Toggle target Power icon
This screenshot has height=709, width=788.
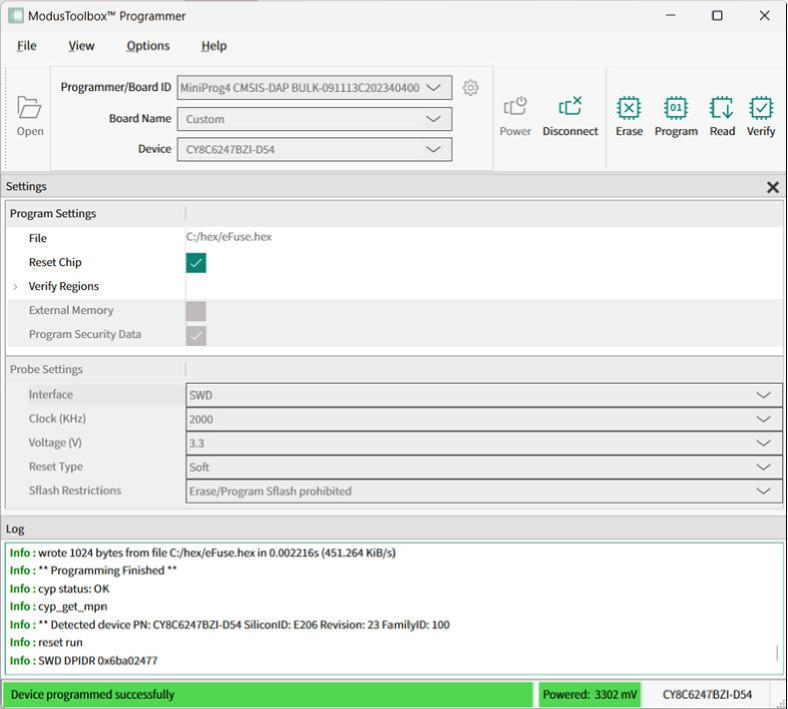tap(515, 116)
